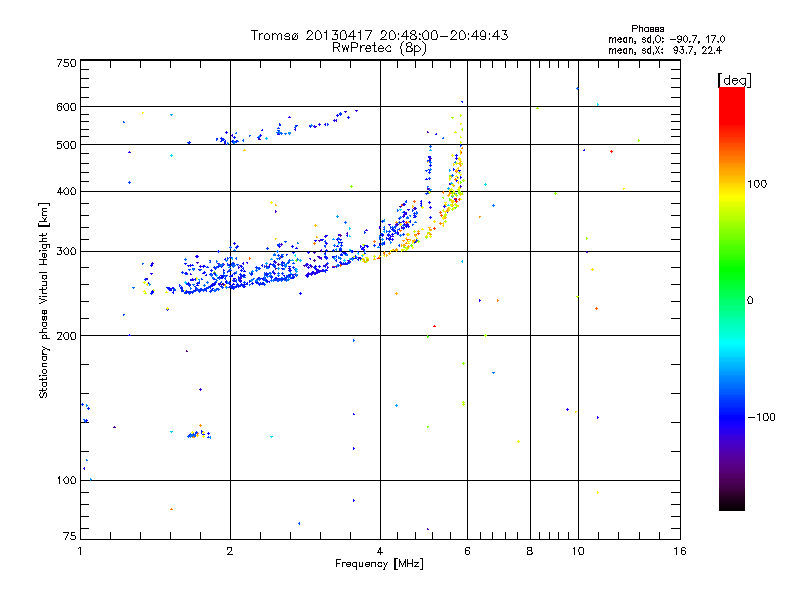Click the "16" frequency axis tick label
Screen dimensions: 800x600
(680, 551)
